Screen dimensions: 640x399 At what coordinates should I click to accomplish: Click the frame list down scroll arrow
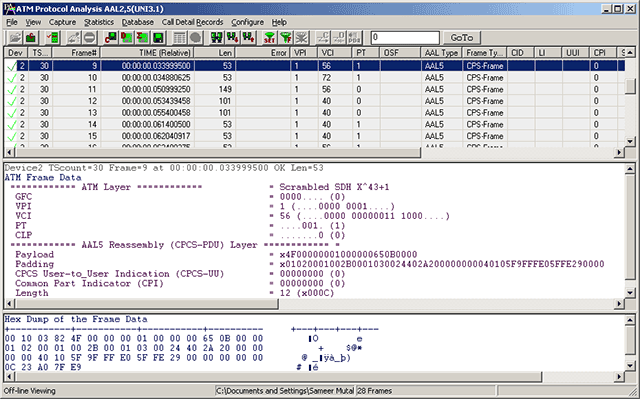pos(630,142)
